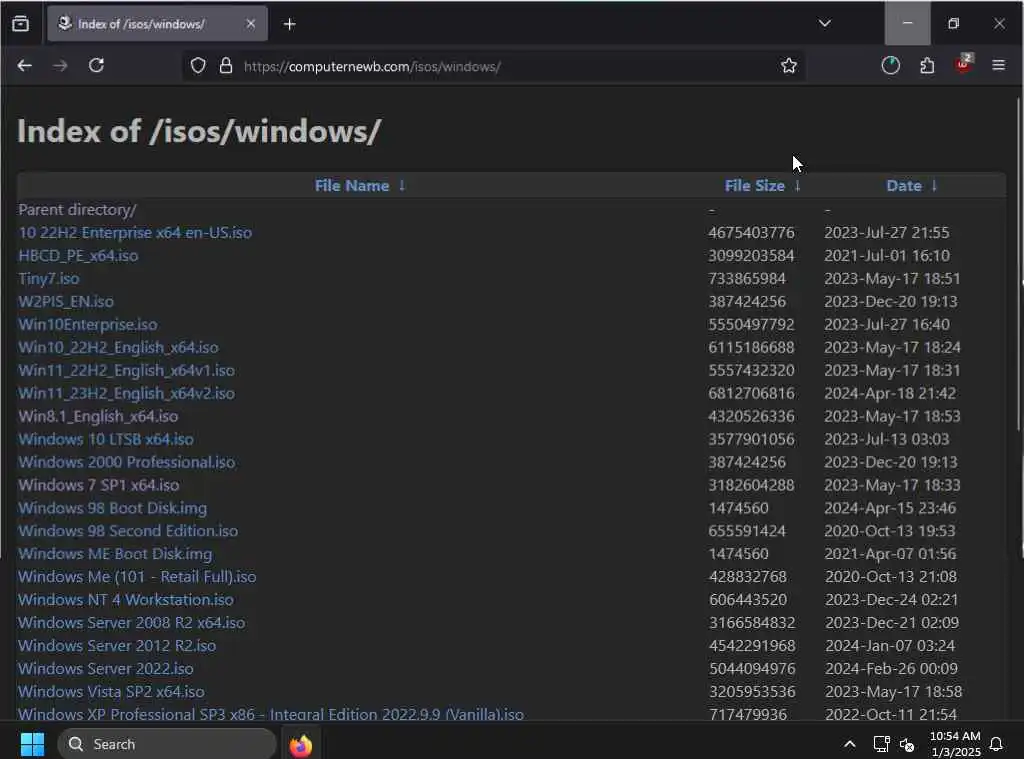Download Win10Enterprise.iso

[x=88, y=324]
